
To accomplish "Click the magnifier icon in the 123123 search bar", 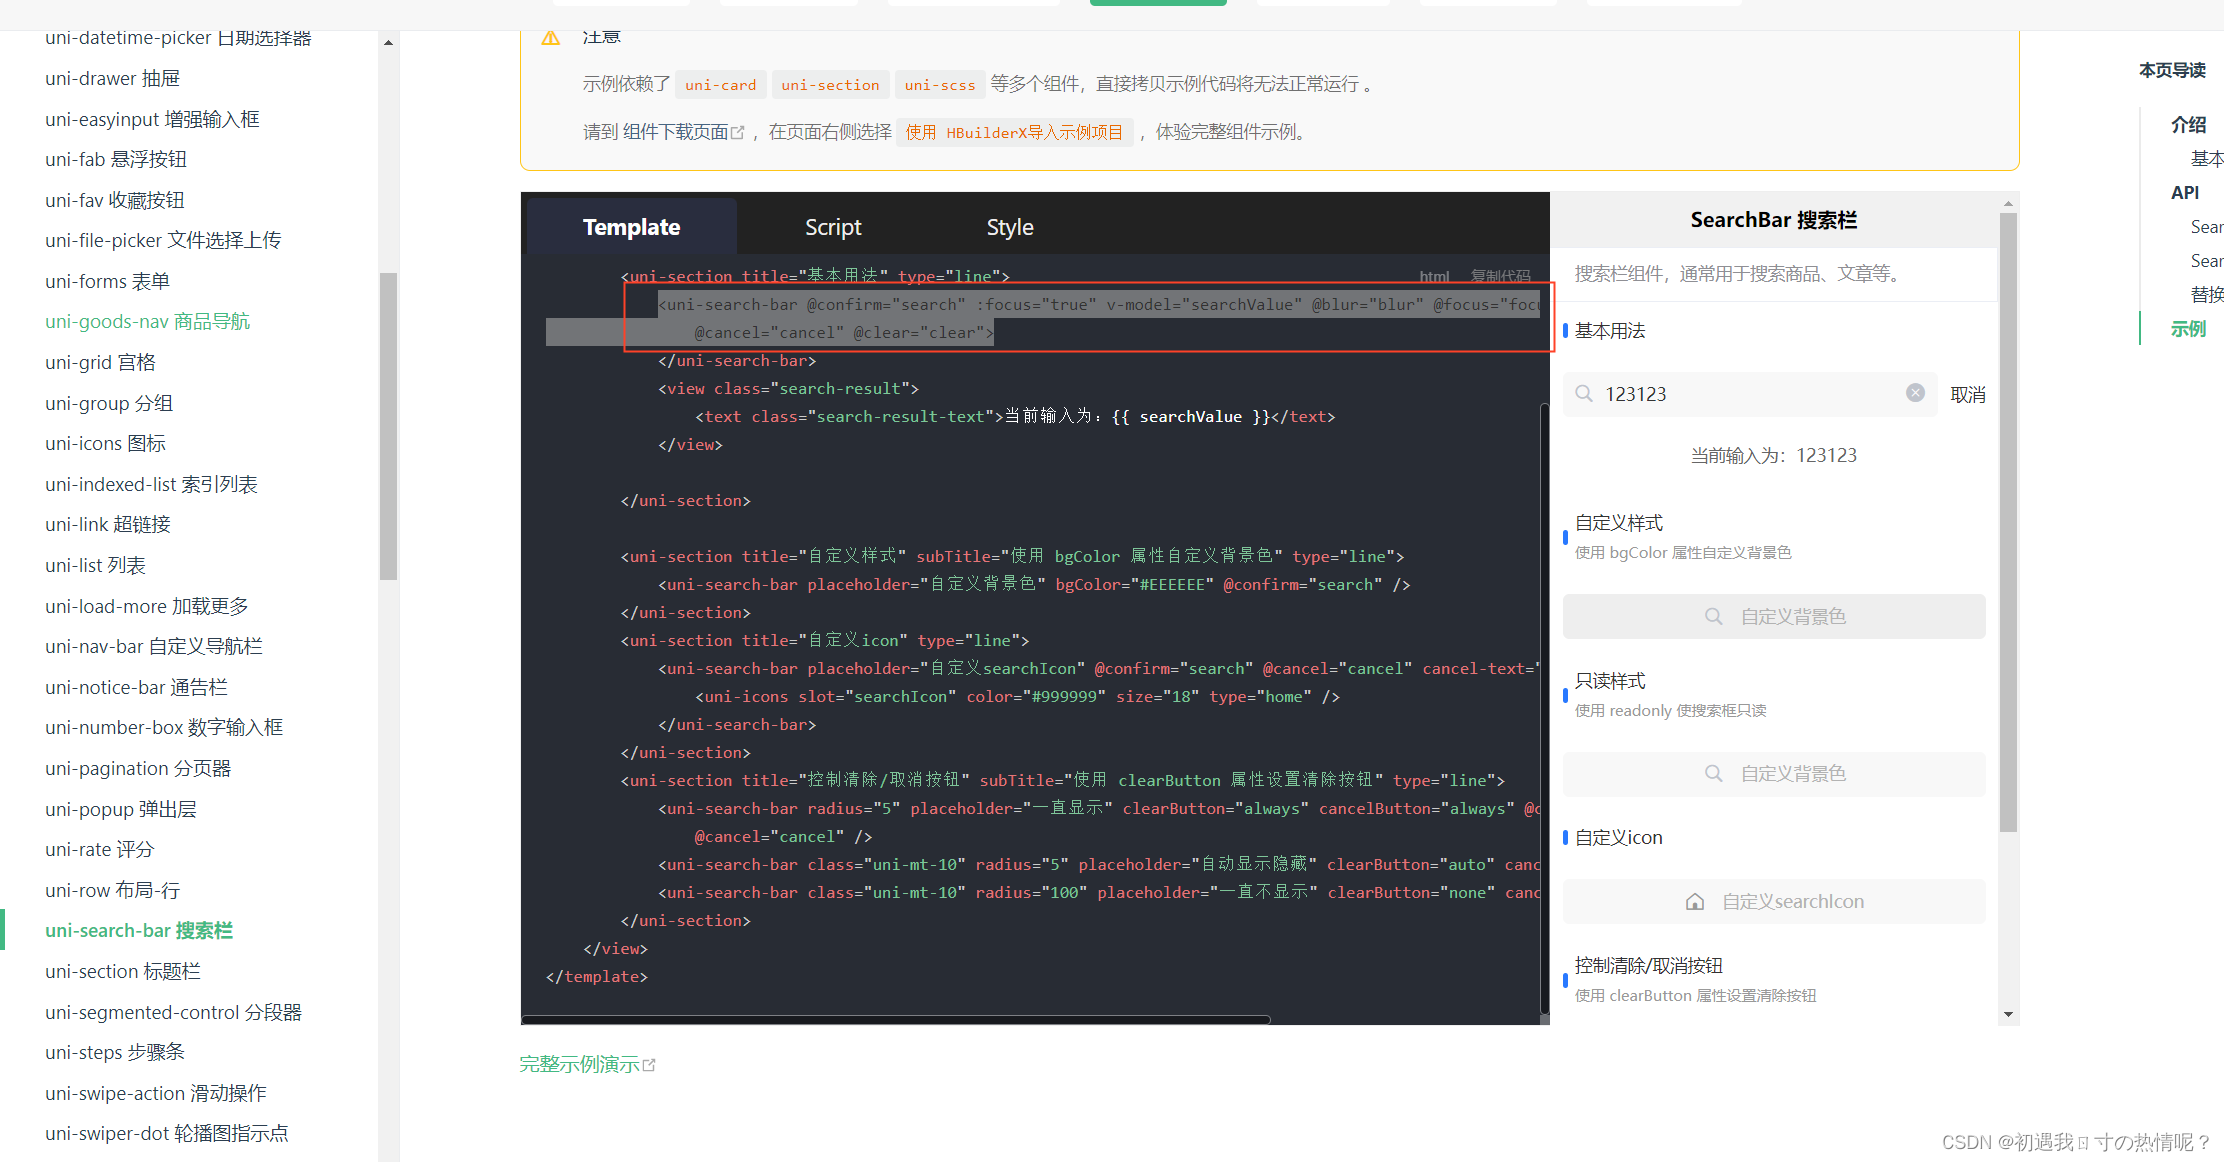I will tap(1584, 394).
